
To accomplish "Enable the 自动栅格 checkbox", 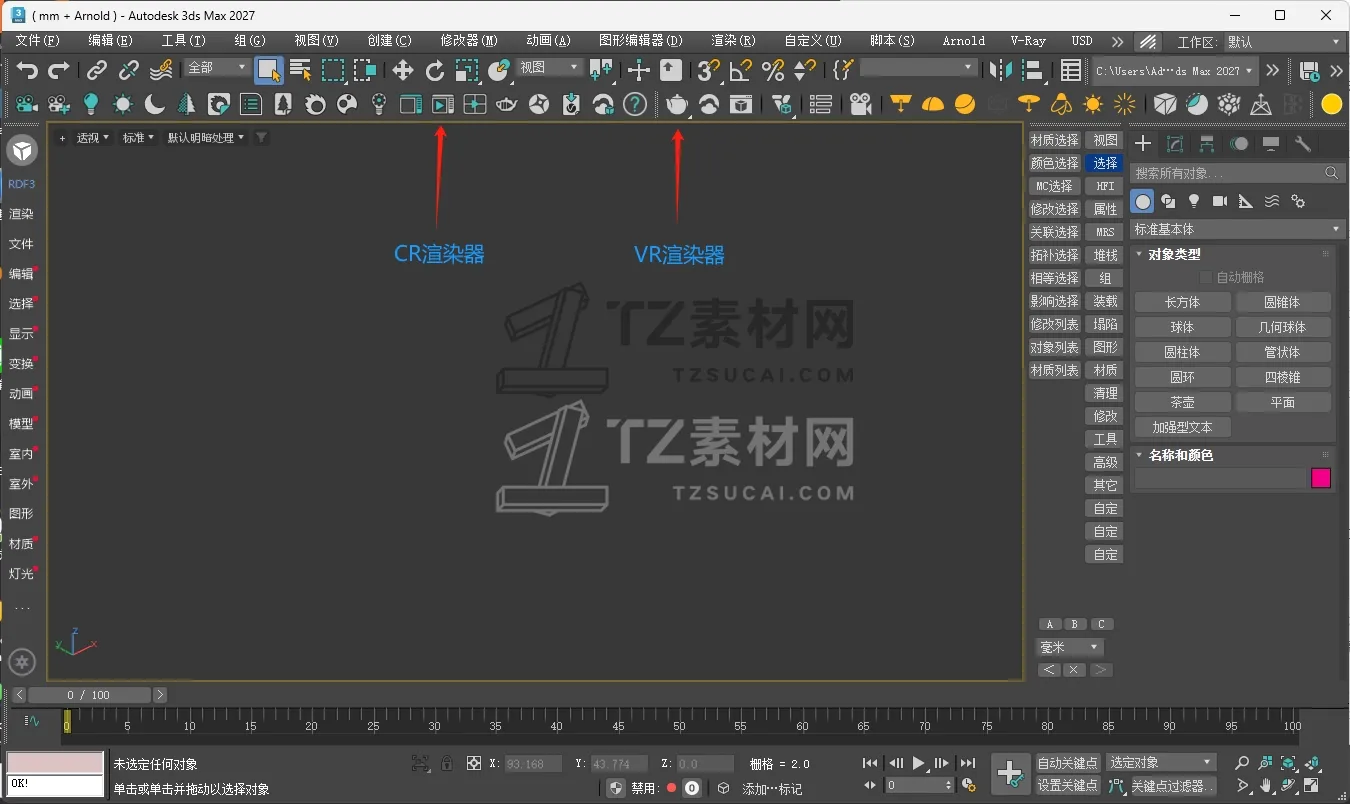I will click(1206, 277).
